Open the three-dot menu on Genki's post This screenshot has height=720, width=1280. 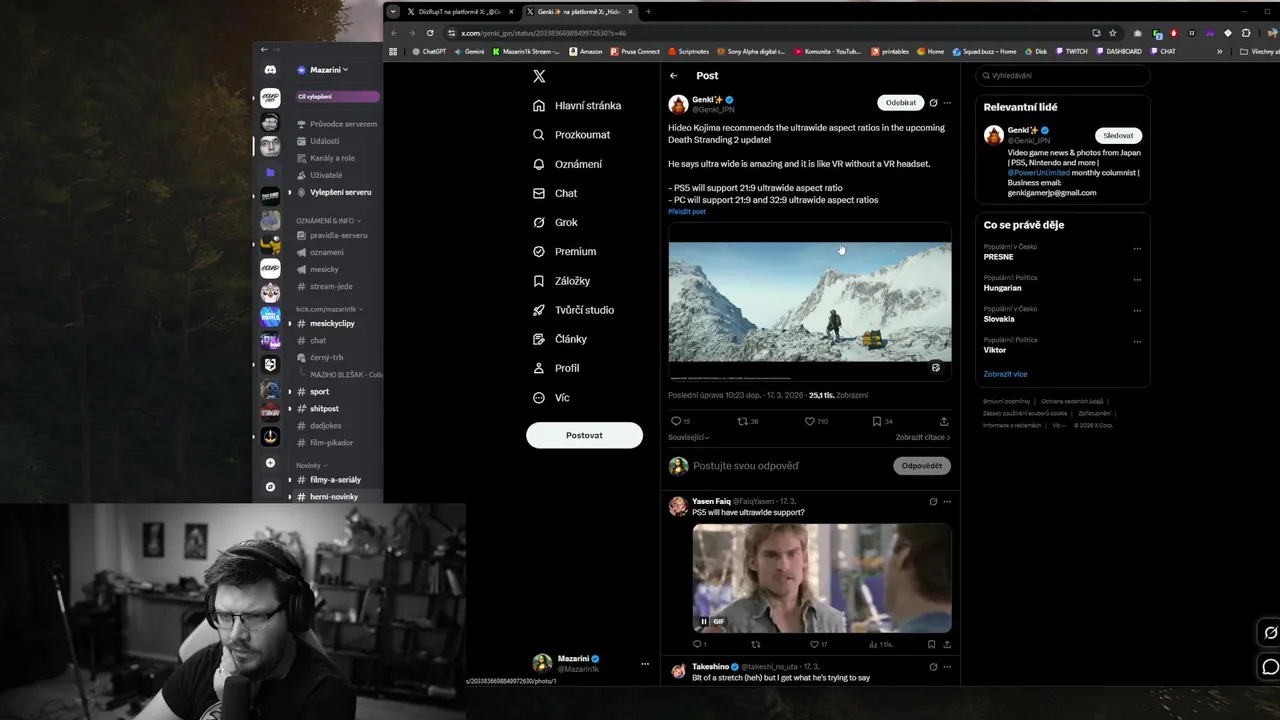pyautogui.click(x=947, y=103)
